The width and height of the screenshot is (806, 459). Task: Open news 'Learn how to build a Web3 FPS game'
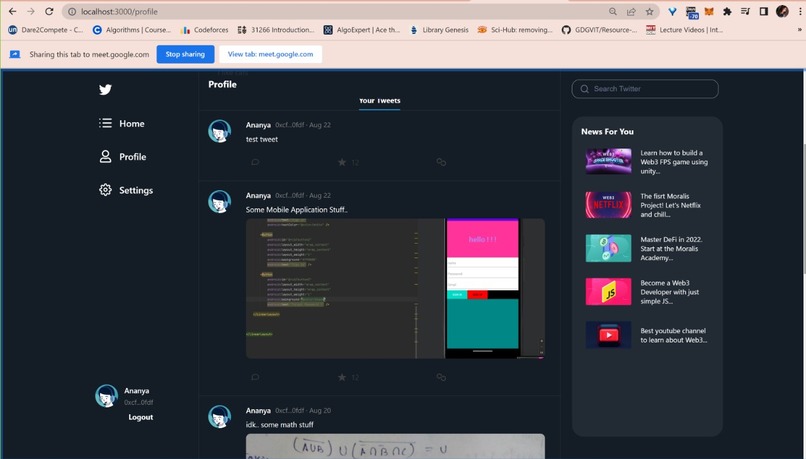(674, 162)
